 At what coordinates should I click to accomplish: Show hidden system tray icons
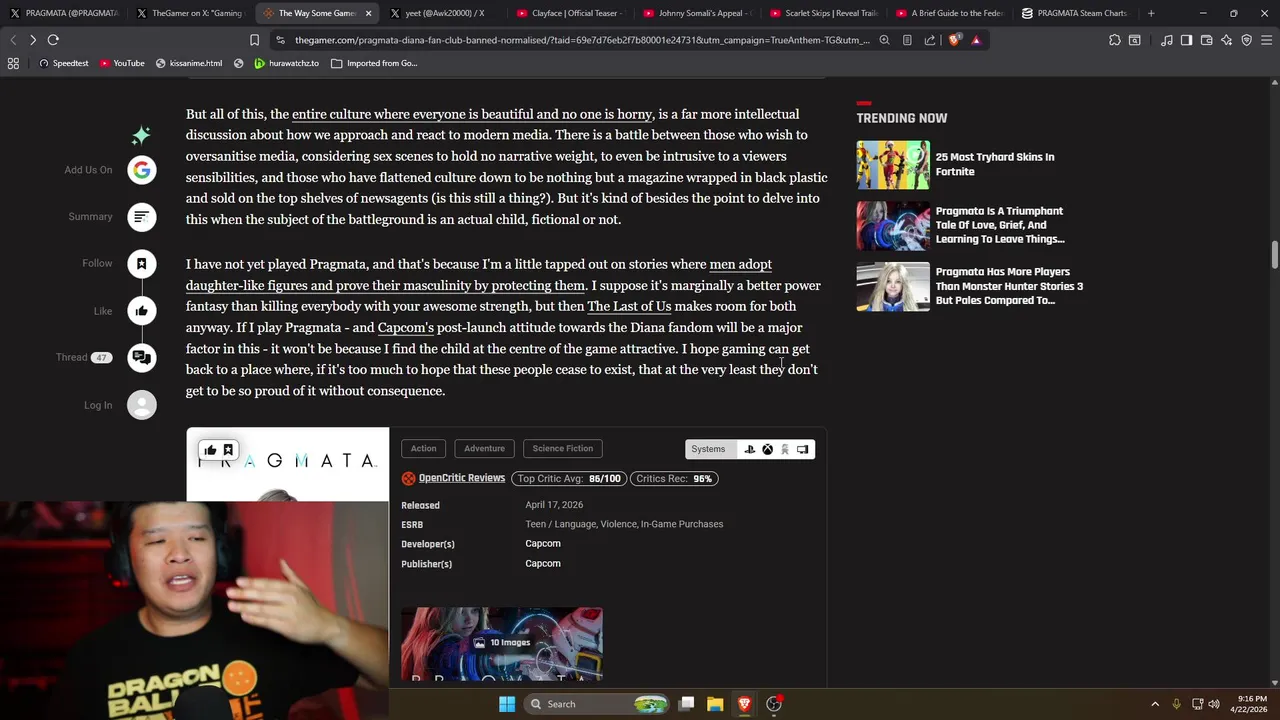click(1155, 704)
